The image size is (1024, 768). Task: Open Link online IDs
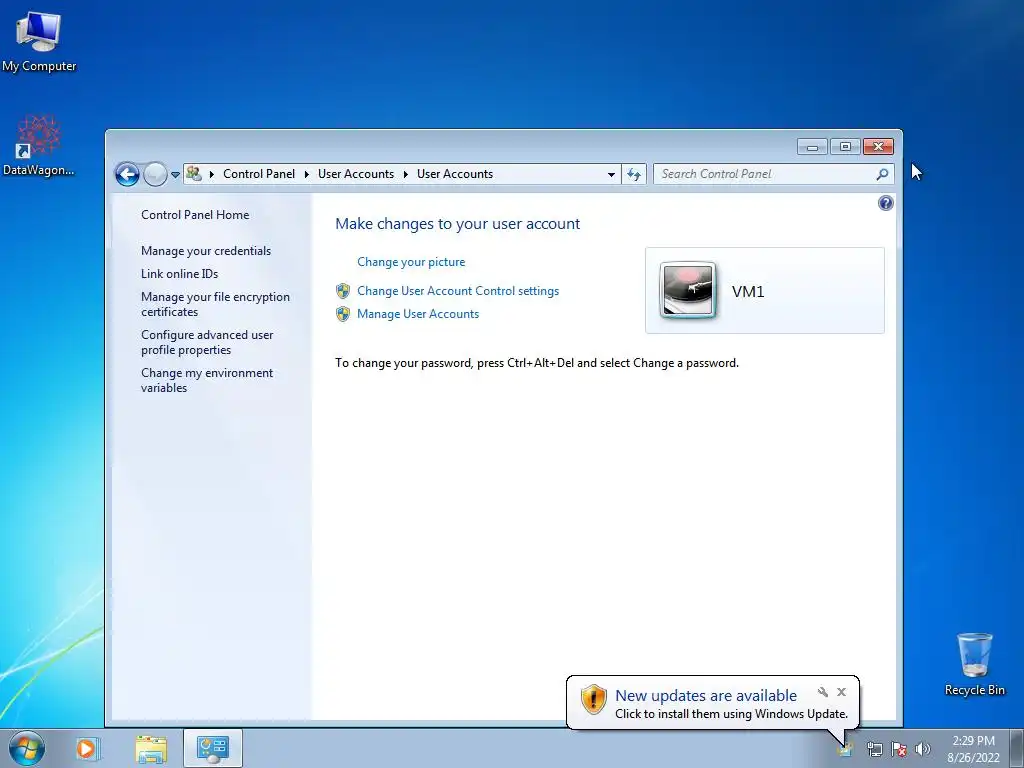coord(180,274)
